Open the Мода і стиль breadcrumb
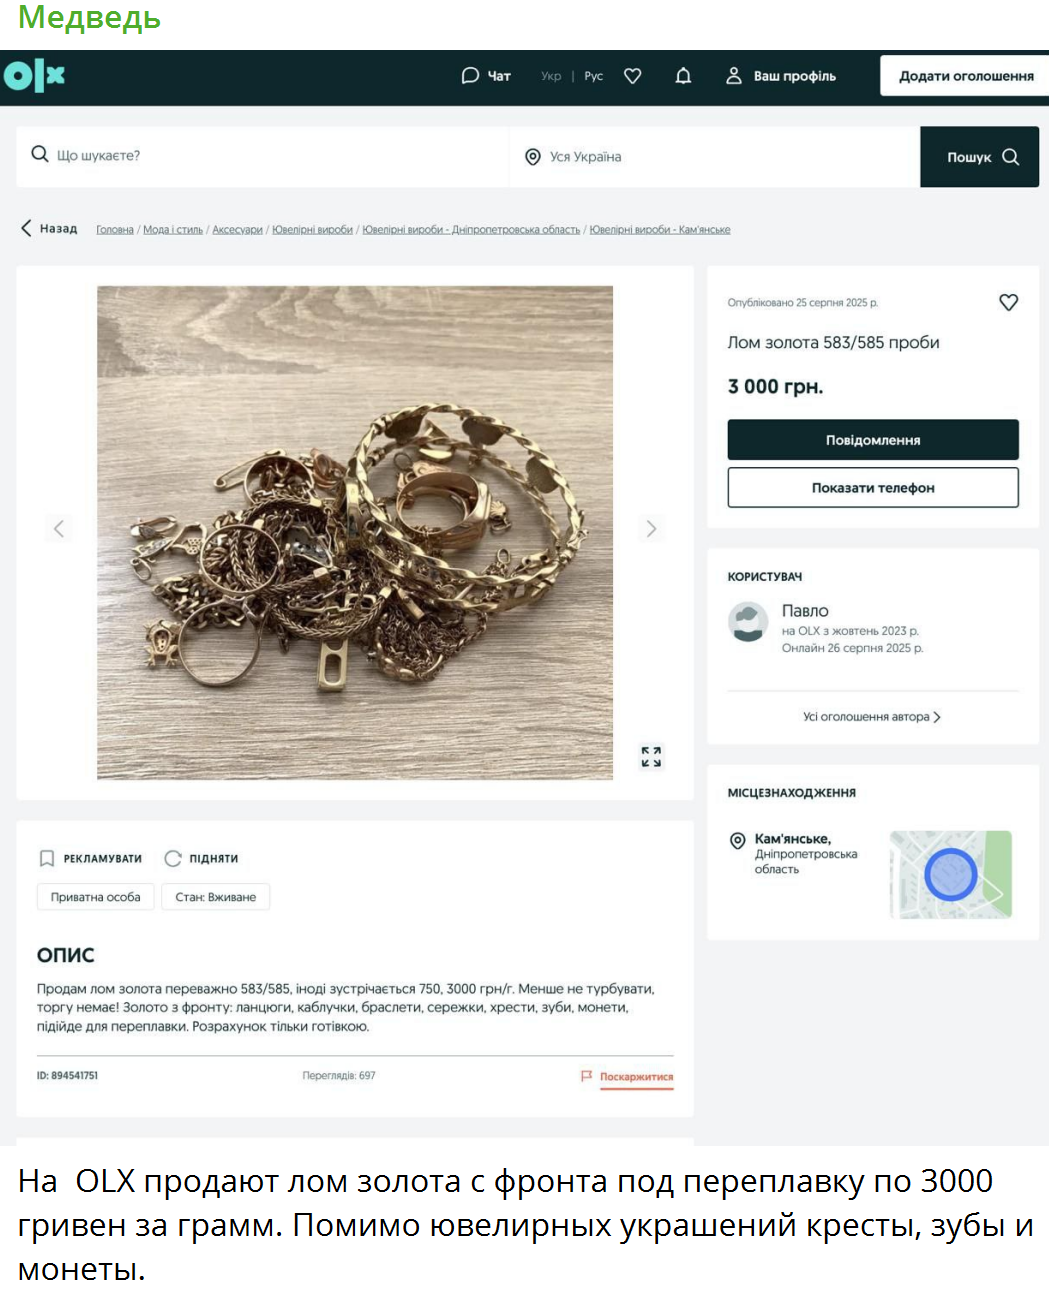Screen dimensions: 1049x1306 pyautogui.click(x=173, y=230)
